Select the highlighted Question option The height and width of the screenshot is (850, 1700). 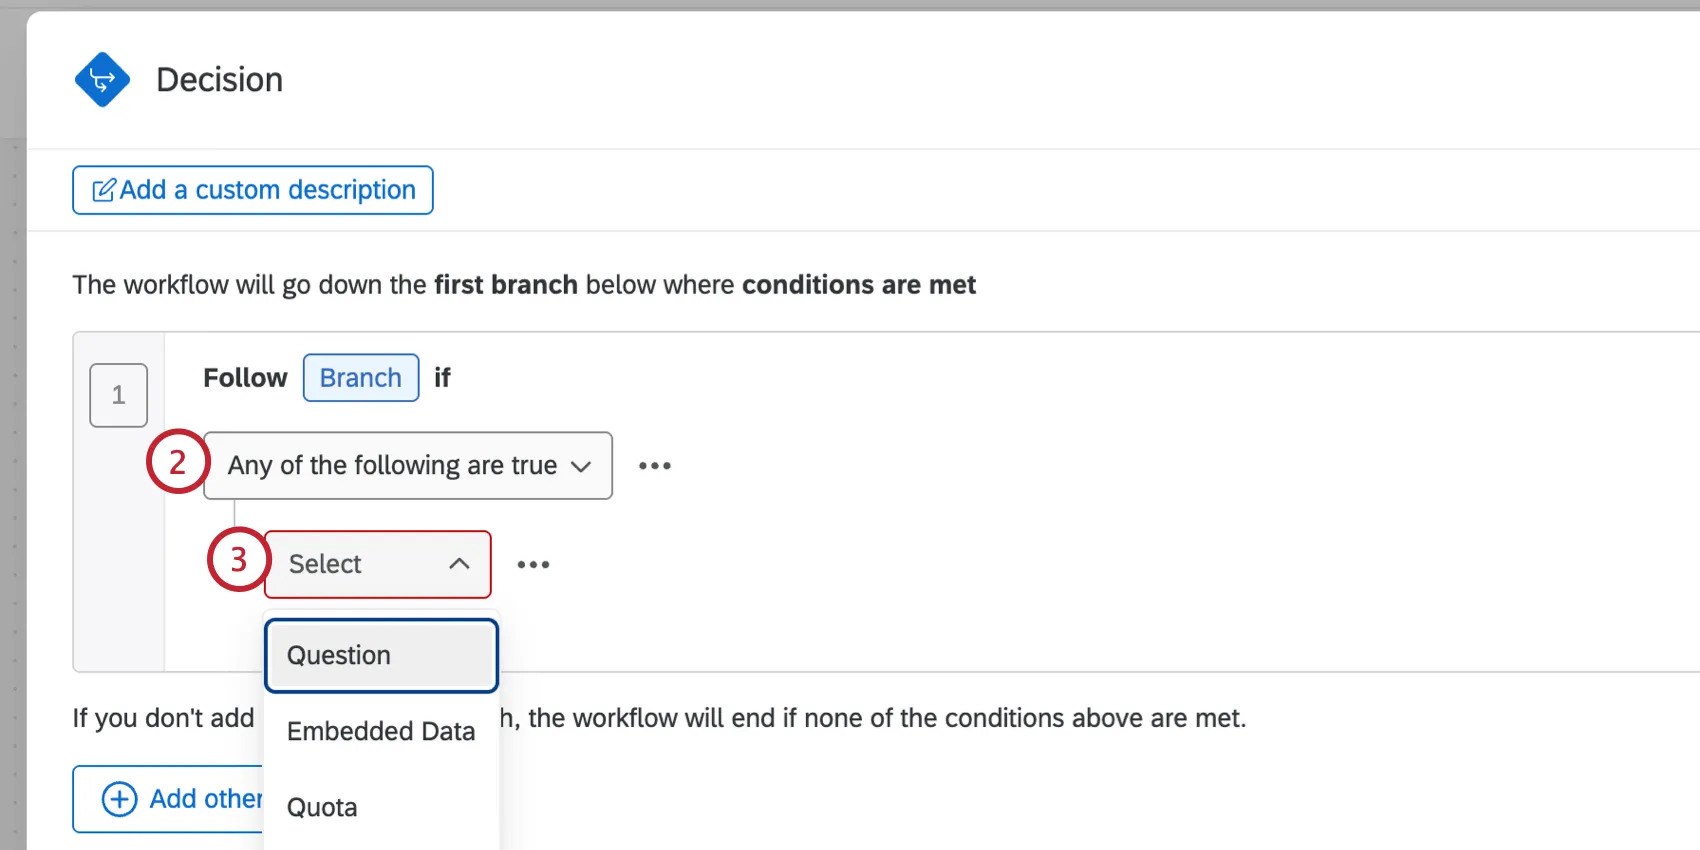tap(380, 655)
